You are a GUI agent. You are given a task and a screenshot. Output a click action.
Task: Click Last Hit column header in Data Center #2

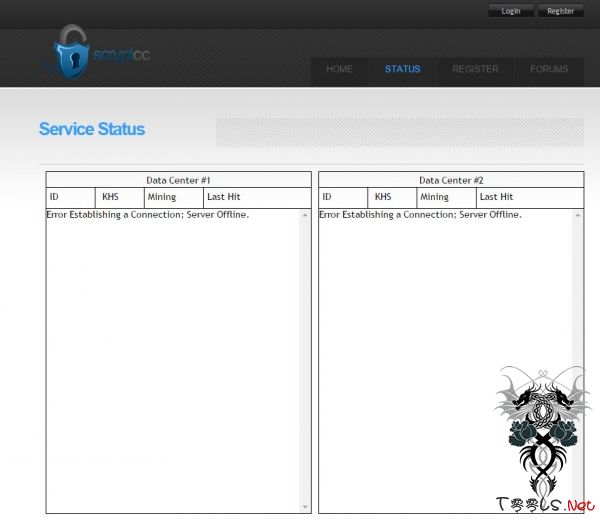[x=496, y=197]
